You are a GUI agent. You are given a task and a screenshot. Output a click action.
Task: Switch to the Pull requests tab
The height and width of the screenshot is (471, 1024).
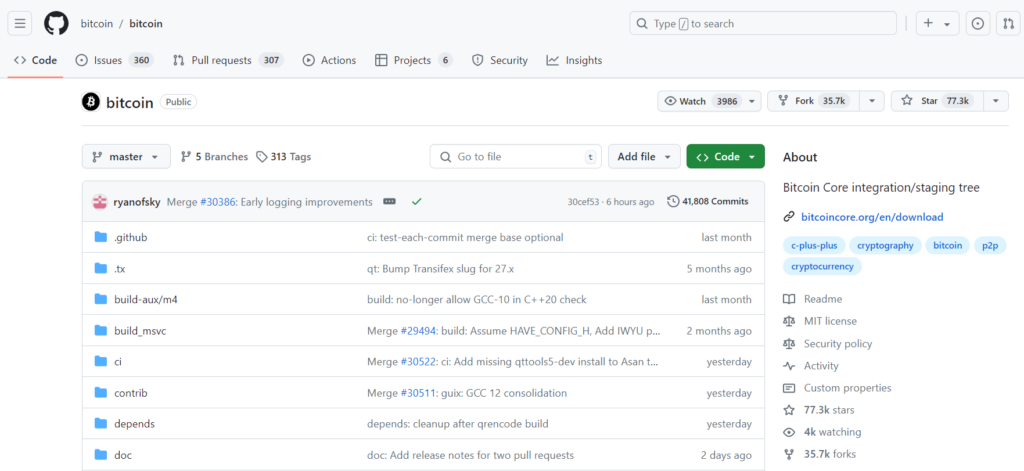pos(227,60)
